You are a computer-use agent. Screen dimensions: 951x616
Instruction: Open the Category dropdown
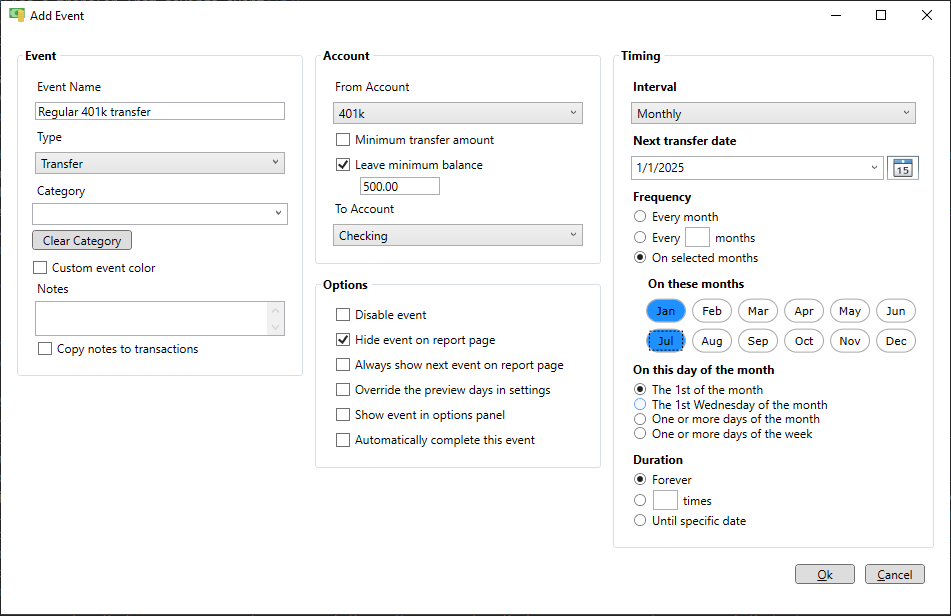160,213
